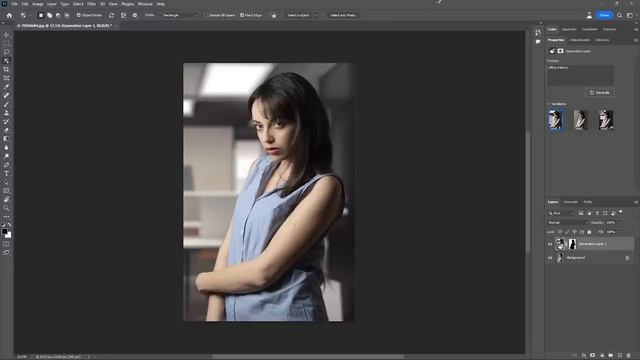Open the layer Kind filter dropdown

click(561, 213)
